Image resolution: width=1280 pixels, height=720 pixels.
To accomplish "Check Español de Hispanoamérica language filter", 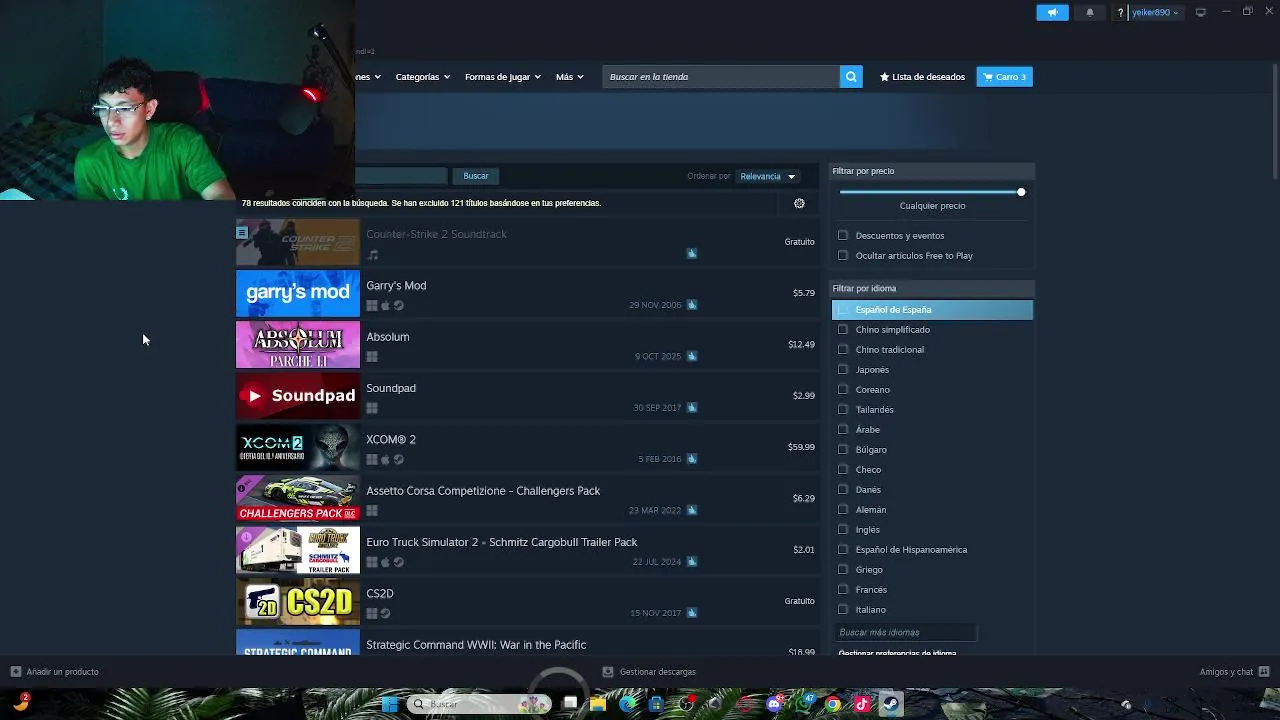I will (x=843, y=550).
